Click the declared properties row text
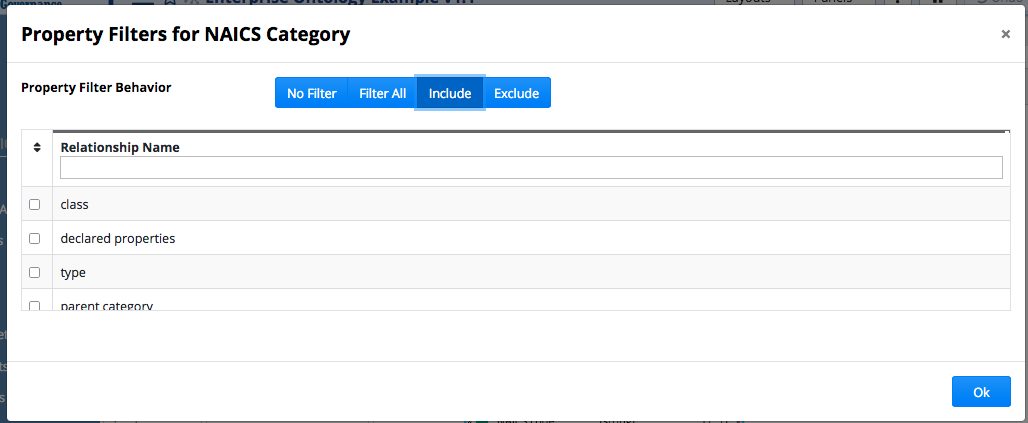This screenshot has height=423, width=1028. pos(118,238)
